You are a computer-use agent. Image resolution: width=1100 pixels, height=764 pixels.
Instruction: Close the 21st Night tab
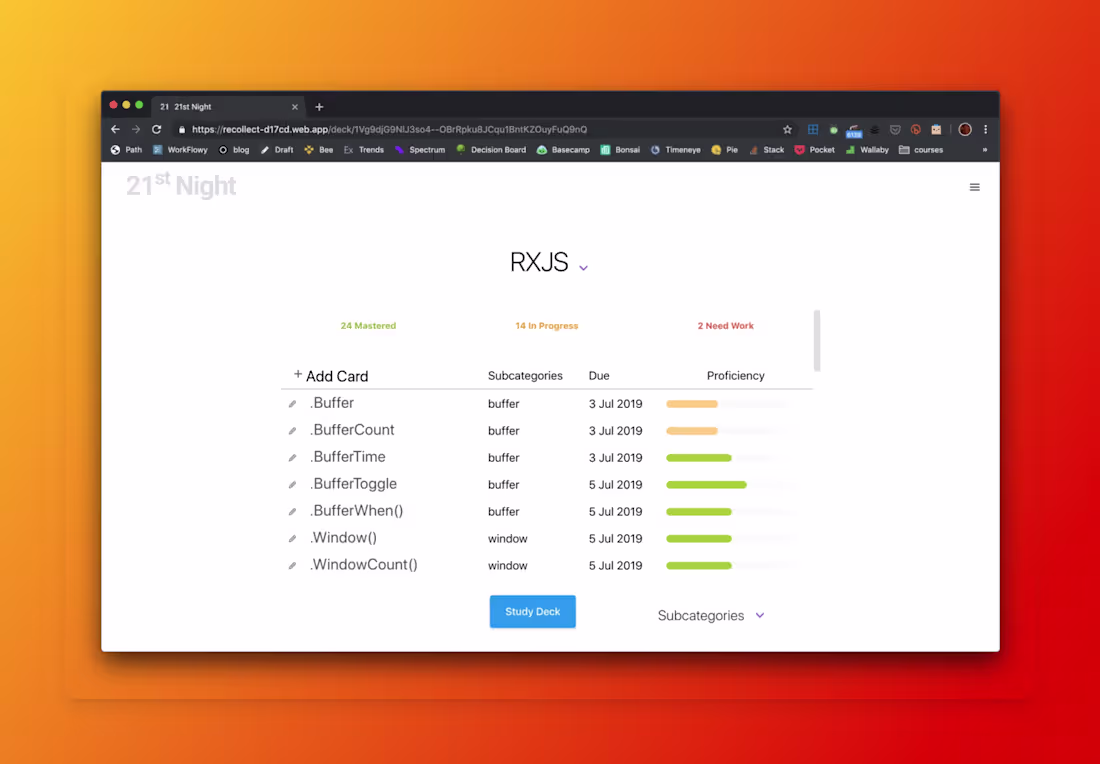click(295, 107)
